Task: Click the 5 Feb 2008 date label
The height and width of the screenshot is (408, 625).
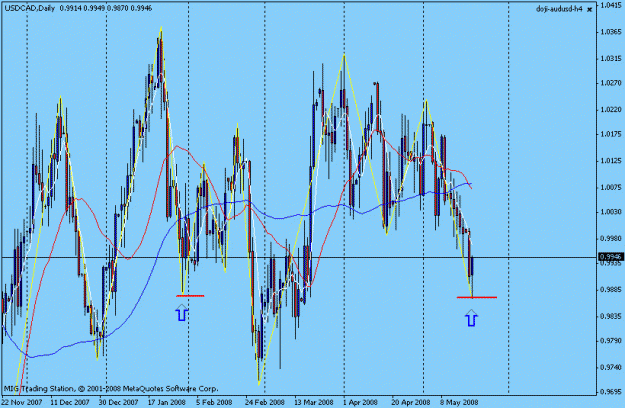Action: (x=214, y=402)
